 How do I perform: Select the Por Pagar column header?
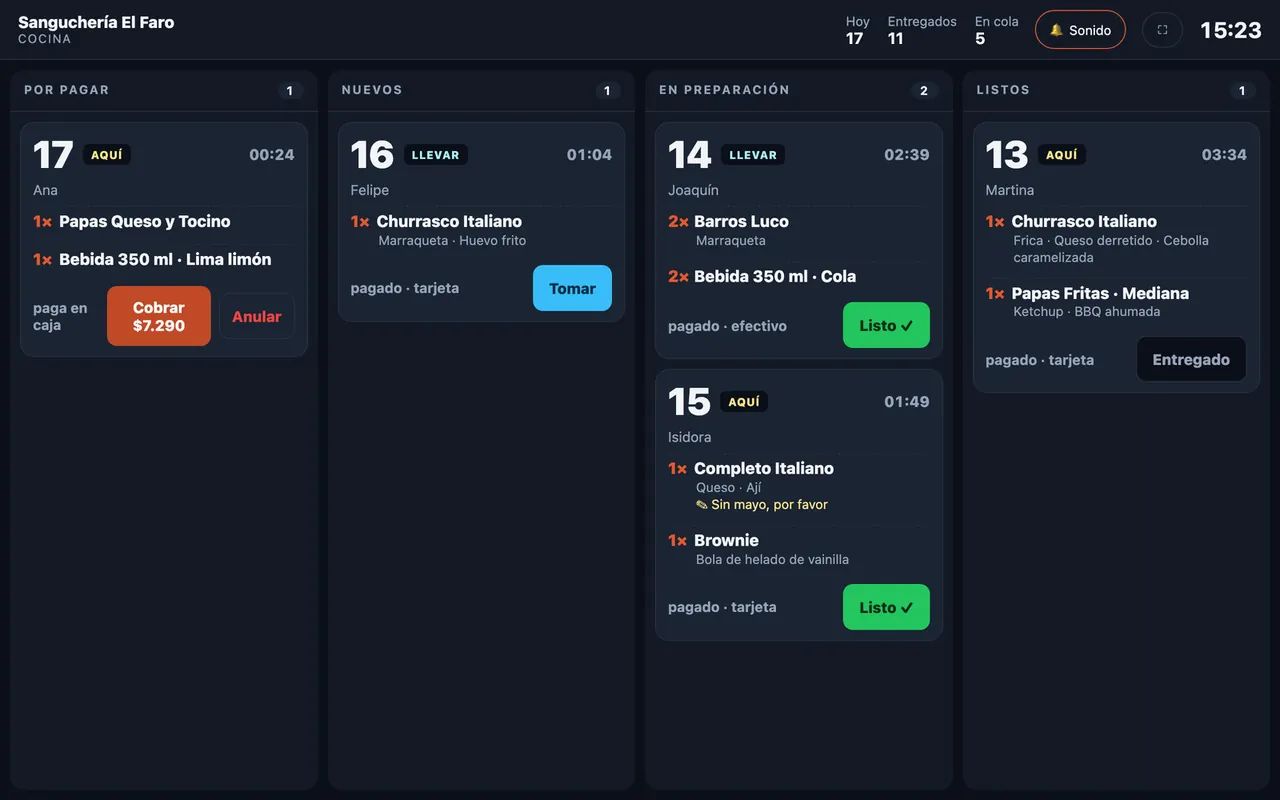(x=67, y=90)
